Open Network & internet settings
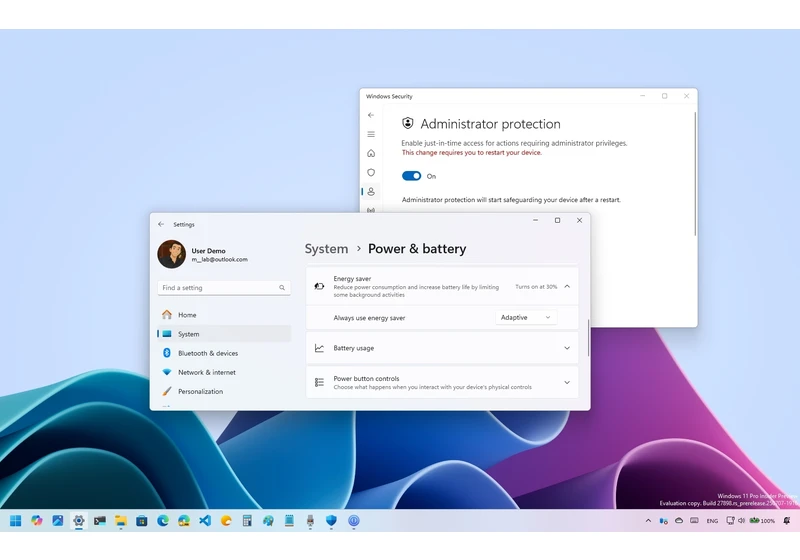The image size is (800, 560). (224, 372)
